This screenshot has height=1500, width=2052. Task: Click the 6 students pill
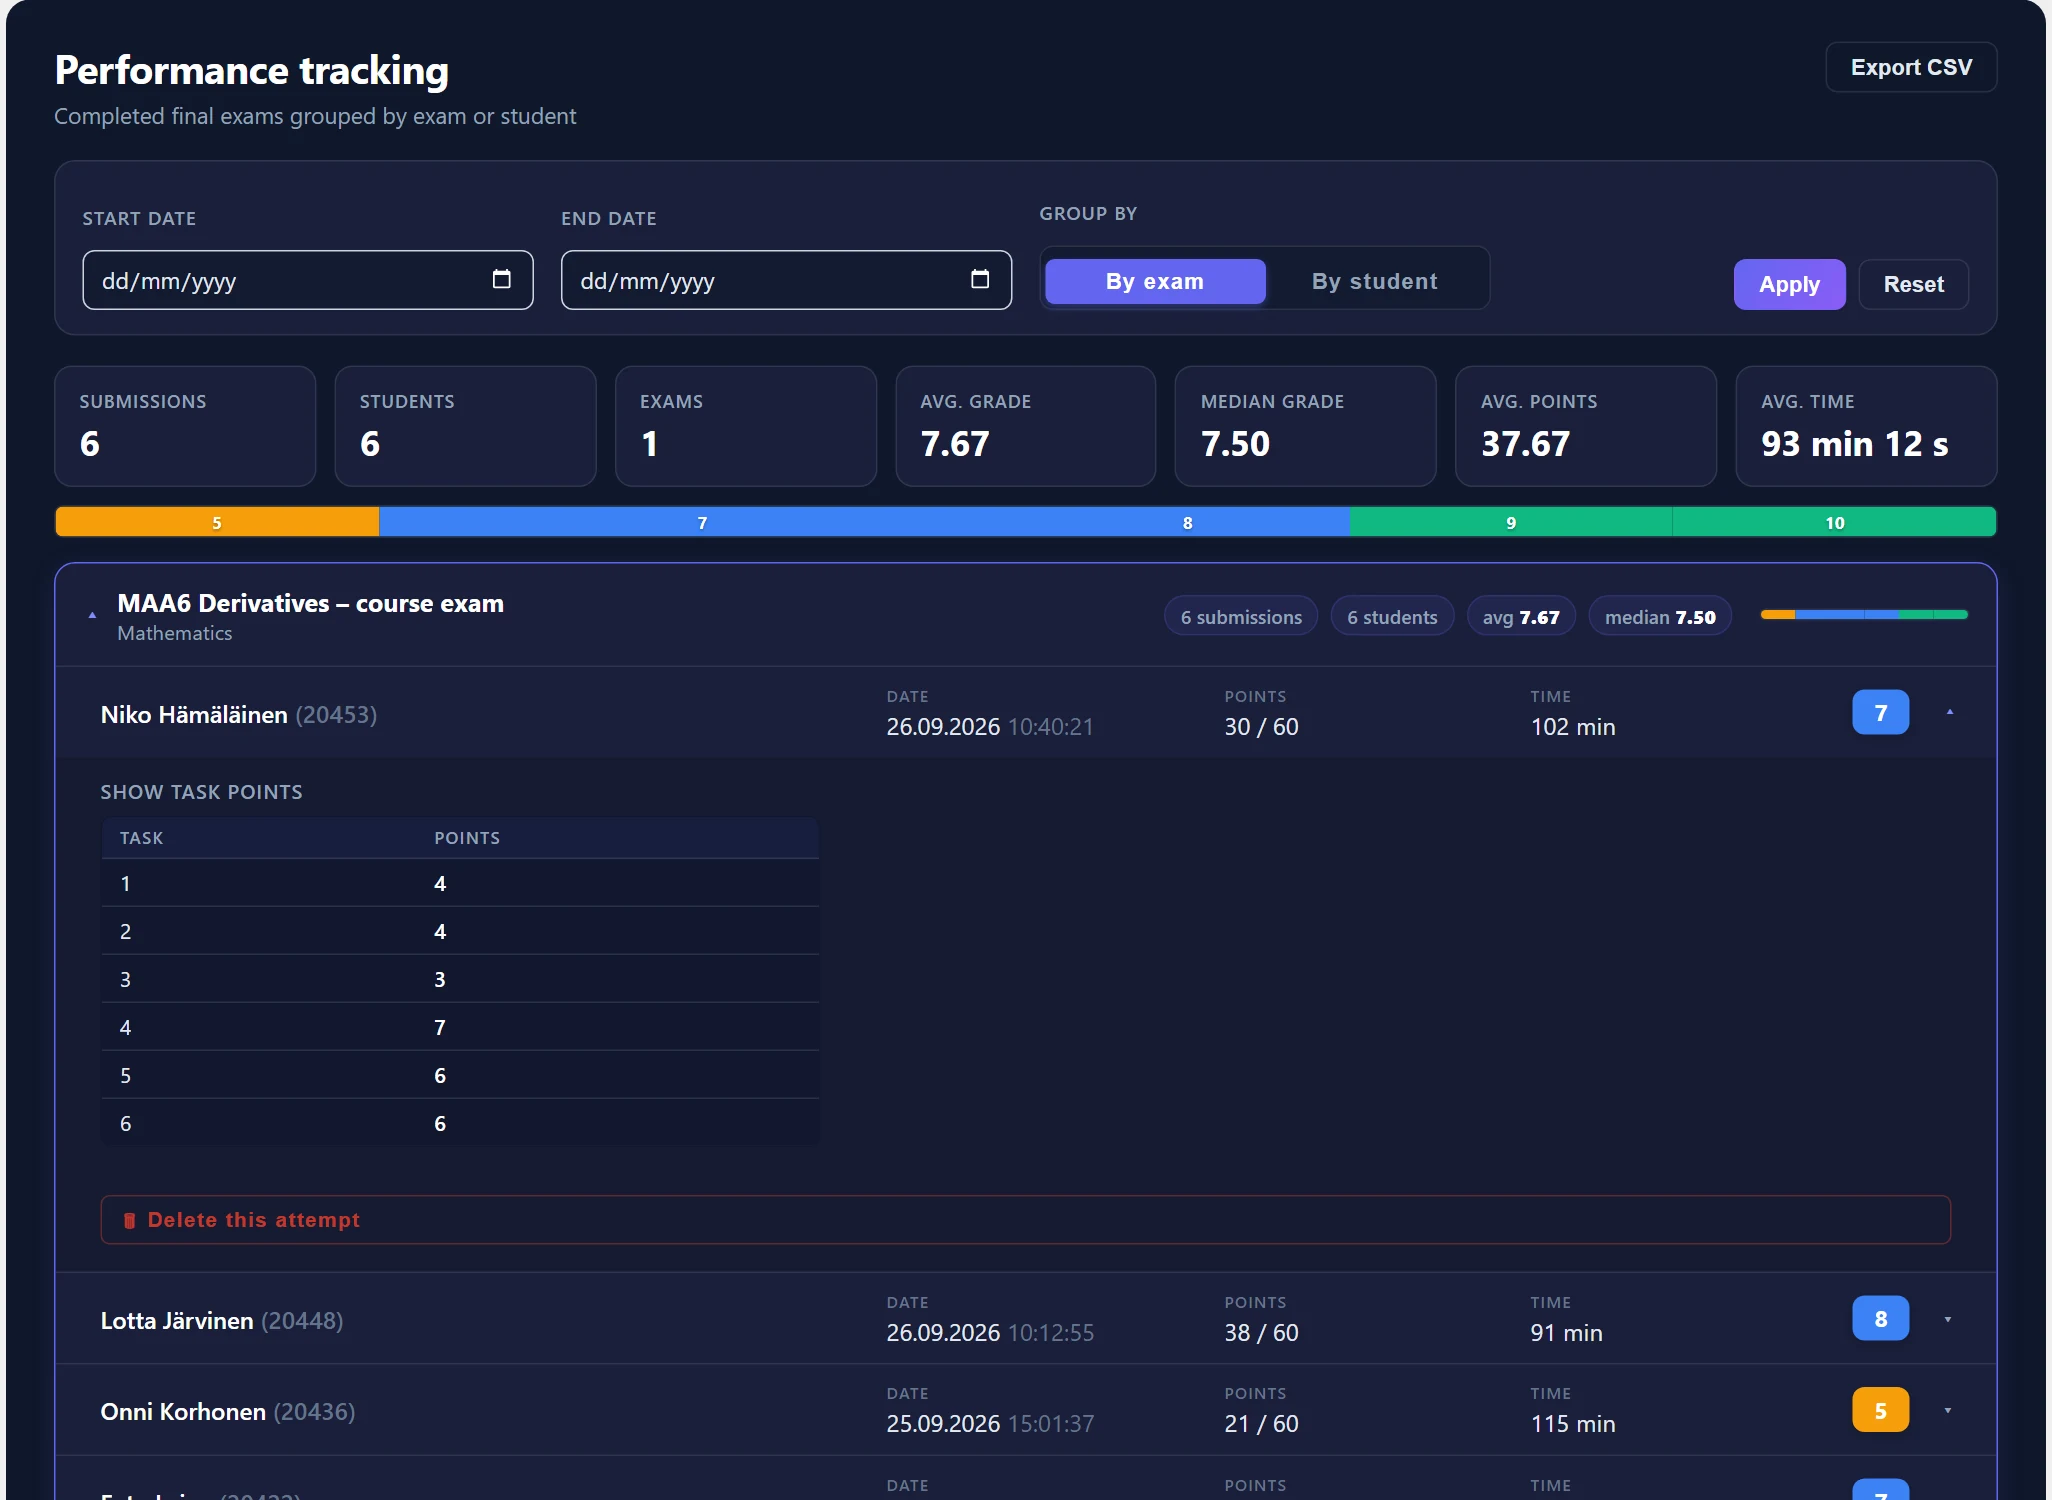[x=1392, y=617]
